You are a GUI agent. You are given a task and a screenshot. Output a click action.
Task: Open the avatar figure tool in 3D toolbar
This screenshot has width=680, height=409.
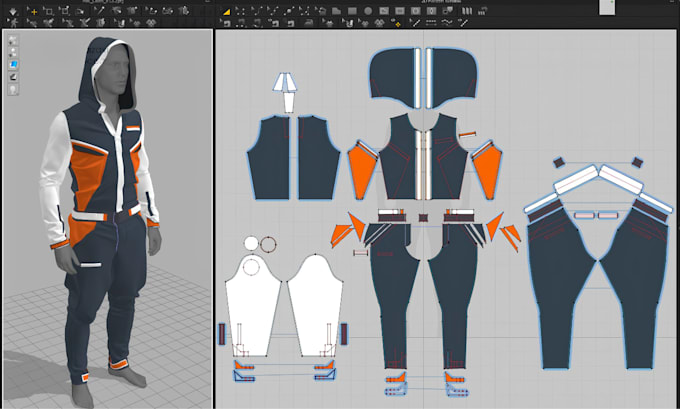click(13, 23)
